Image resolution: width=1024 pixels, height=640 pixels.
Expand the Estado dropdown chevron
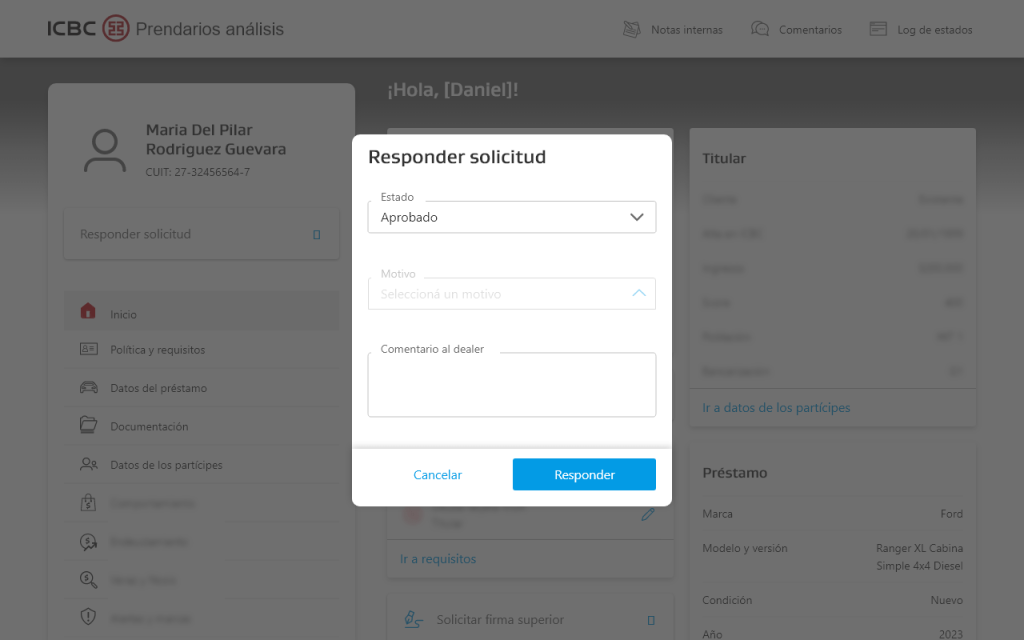pos(637,217)
